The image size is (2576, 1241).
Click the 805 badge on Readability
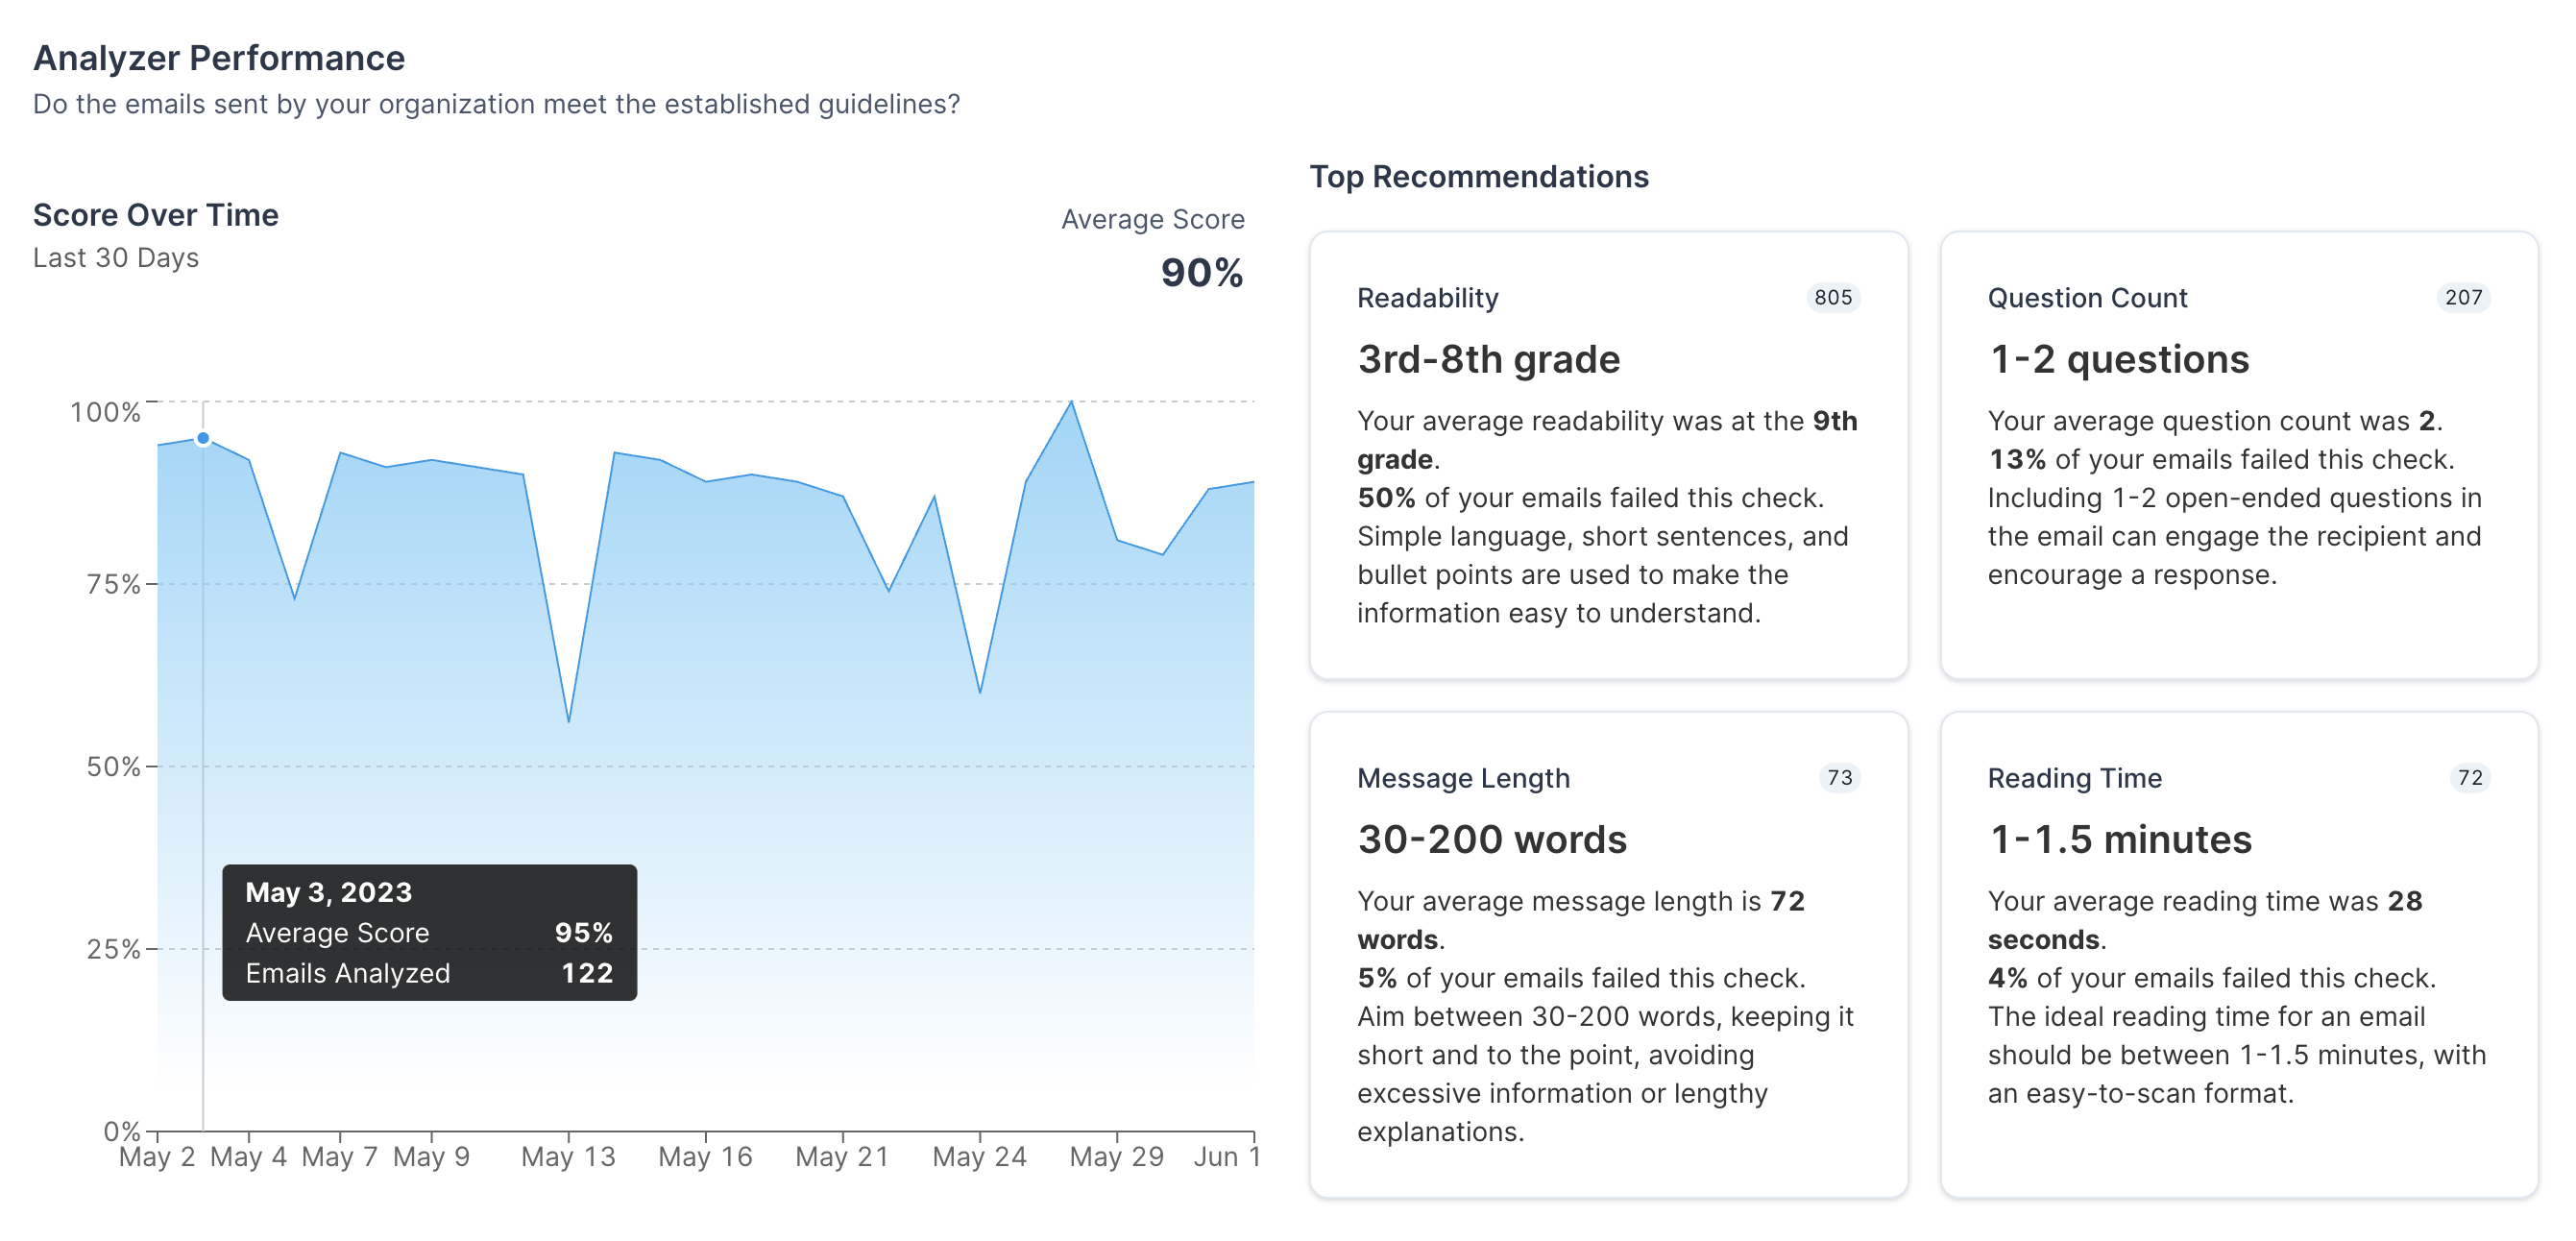point(1833,297)
